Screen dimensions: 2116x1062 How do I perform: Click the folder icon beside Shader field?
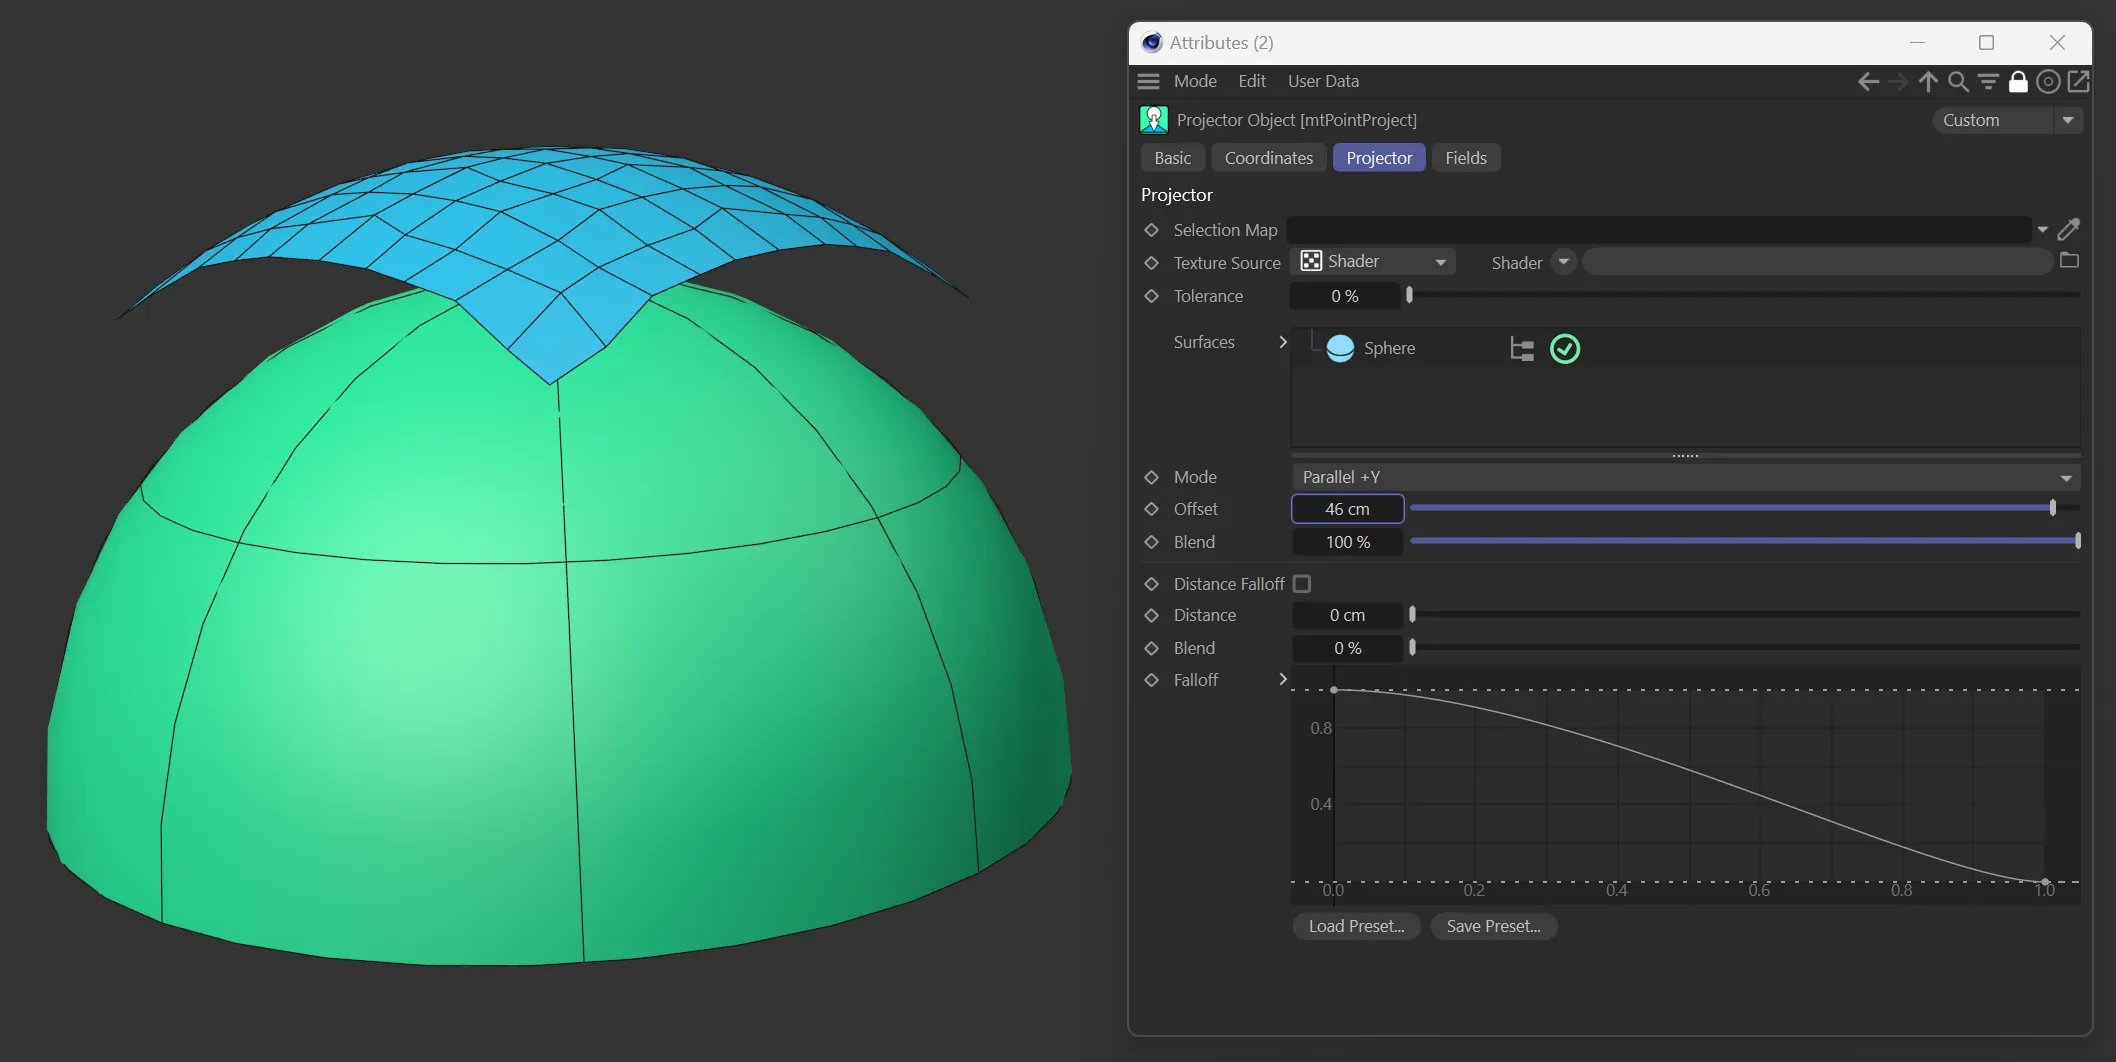[2069, 261]
